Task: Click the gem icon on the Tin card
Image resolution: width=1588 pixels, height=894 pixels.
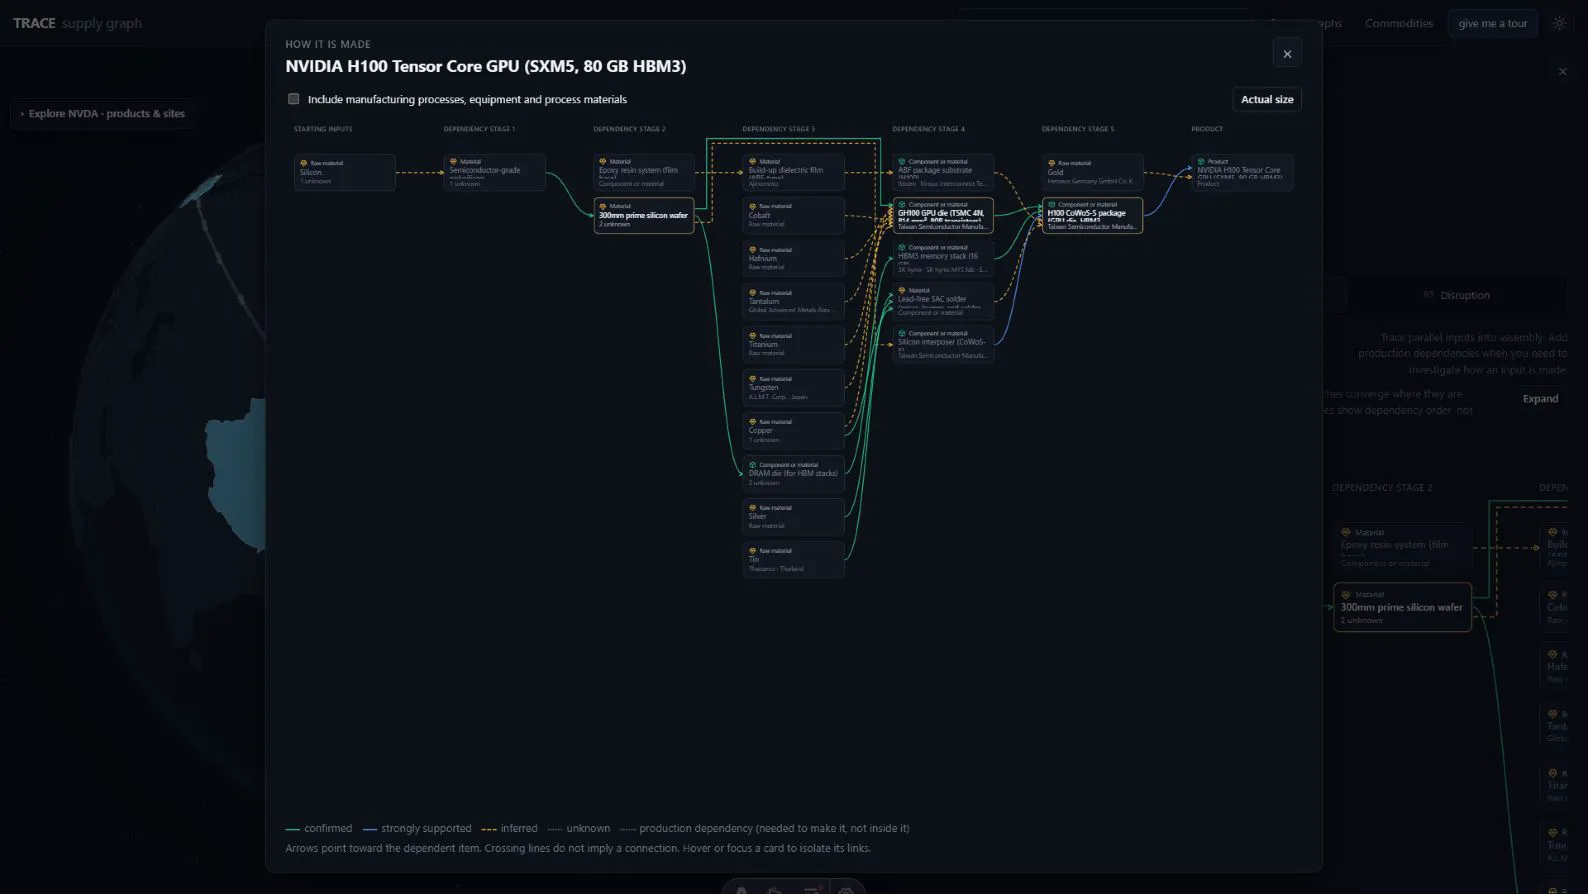Action: pos(753,550)
